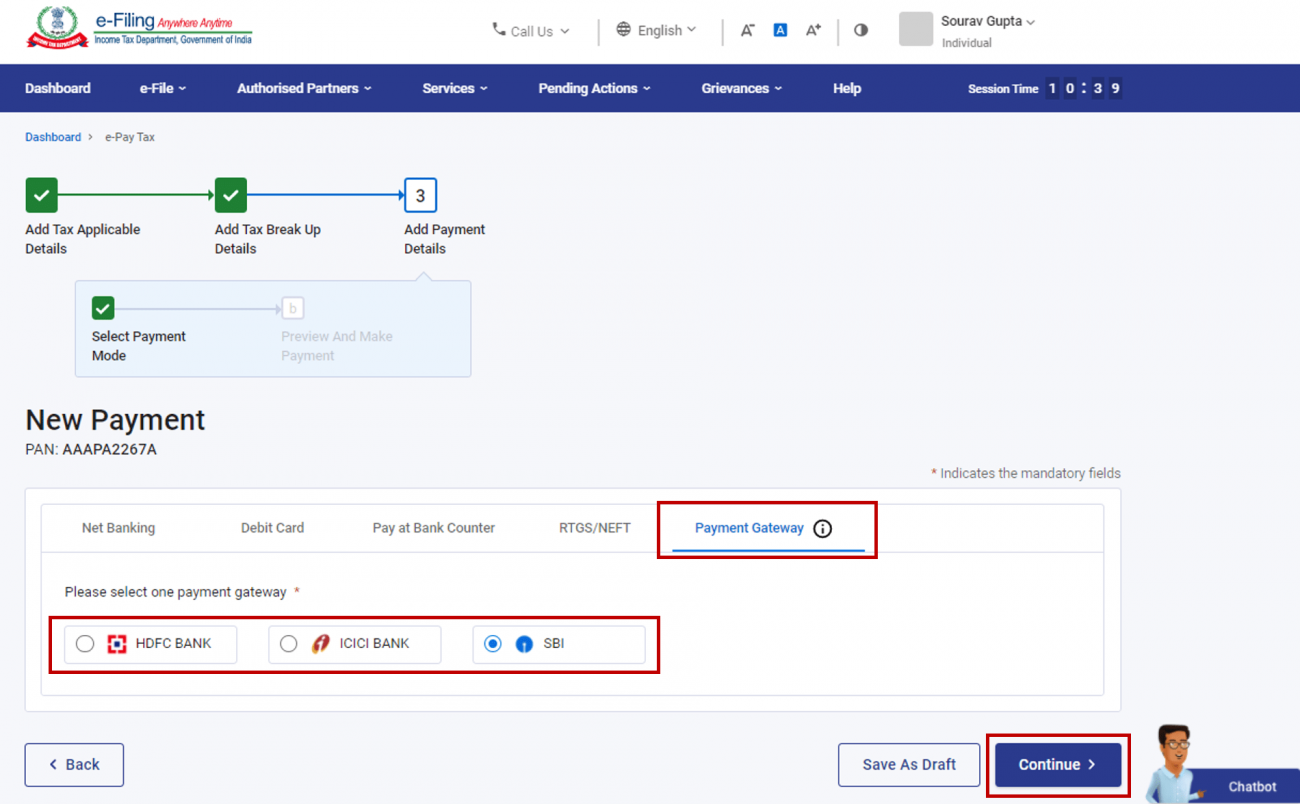Open the Chatbot assistant
1300x804 pixels.
pos(1250,786)
